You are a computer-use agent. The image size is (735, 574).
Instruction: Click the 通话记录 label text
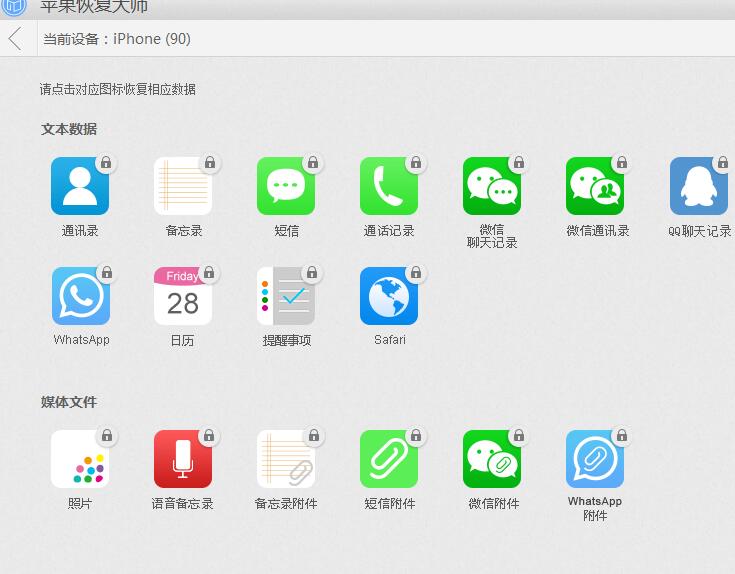click(389, 231)
